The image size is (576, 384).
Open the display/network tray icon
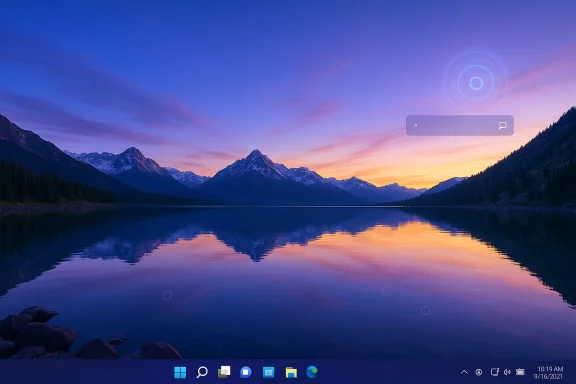(495, 372)
